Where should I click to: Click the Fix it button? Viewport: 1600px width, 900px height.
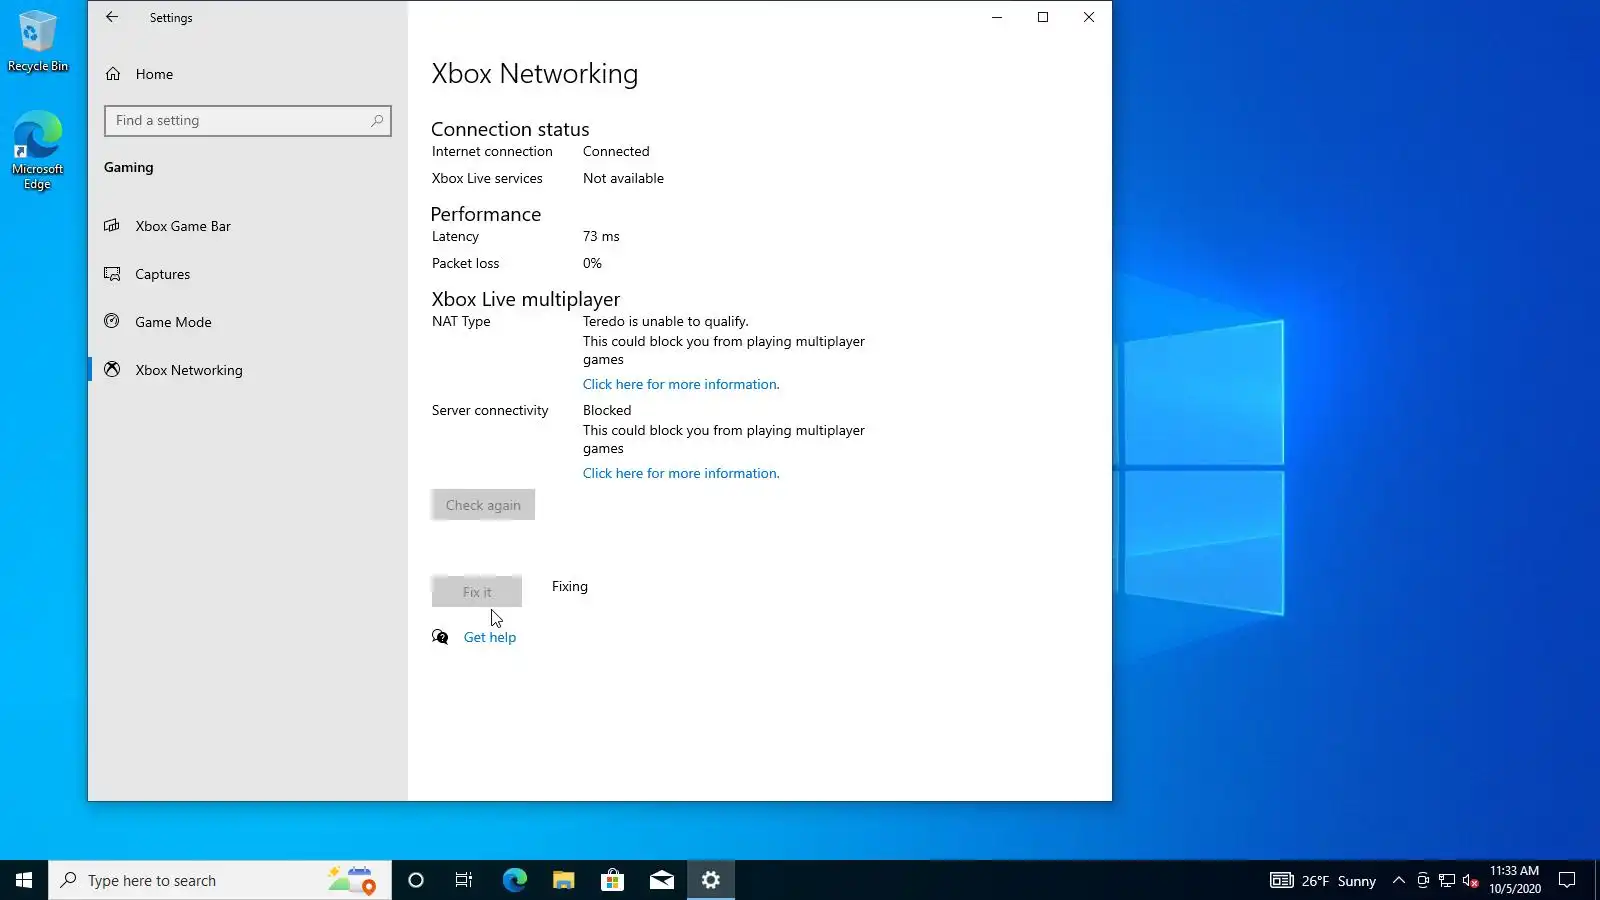tap(477, 592)
